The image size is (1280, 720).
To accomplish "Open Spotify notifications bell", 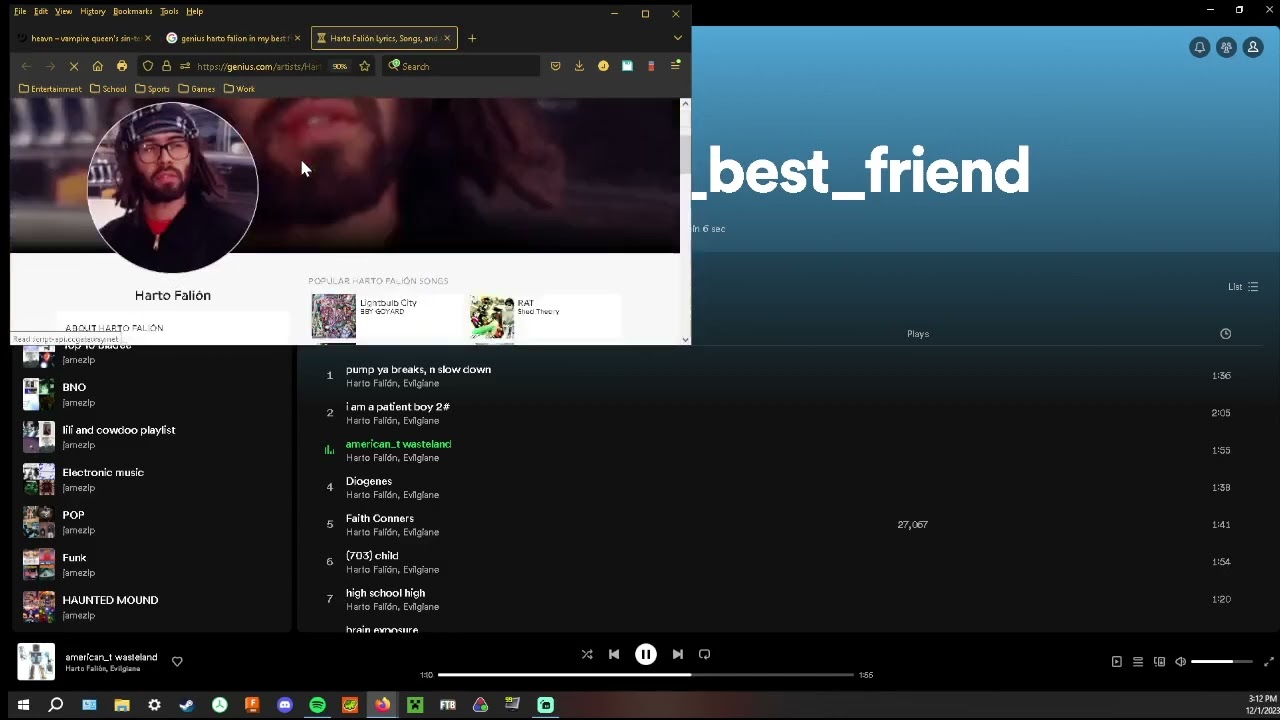I will click(1199, 47).
